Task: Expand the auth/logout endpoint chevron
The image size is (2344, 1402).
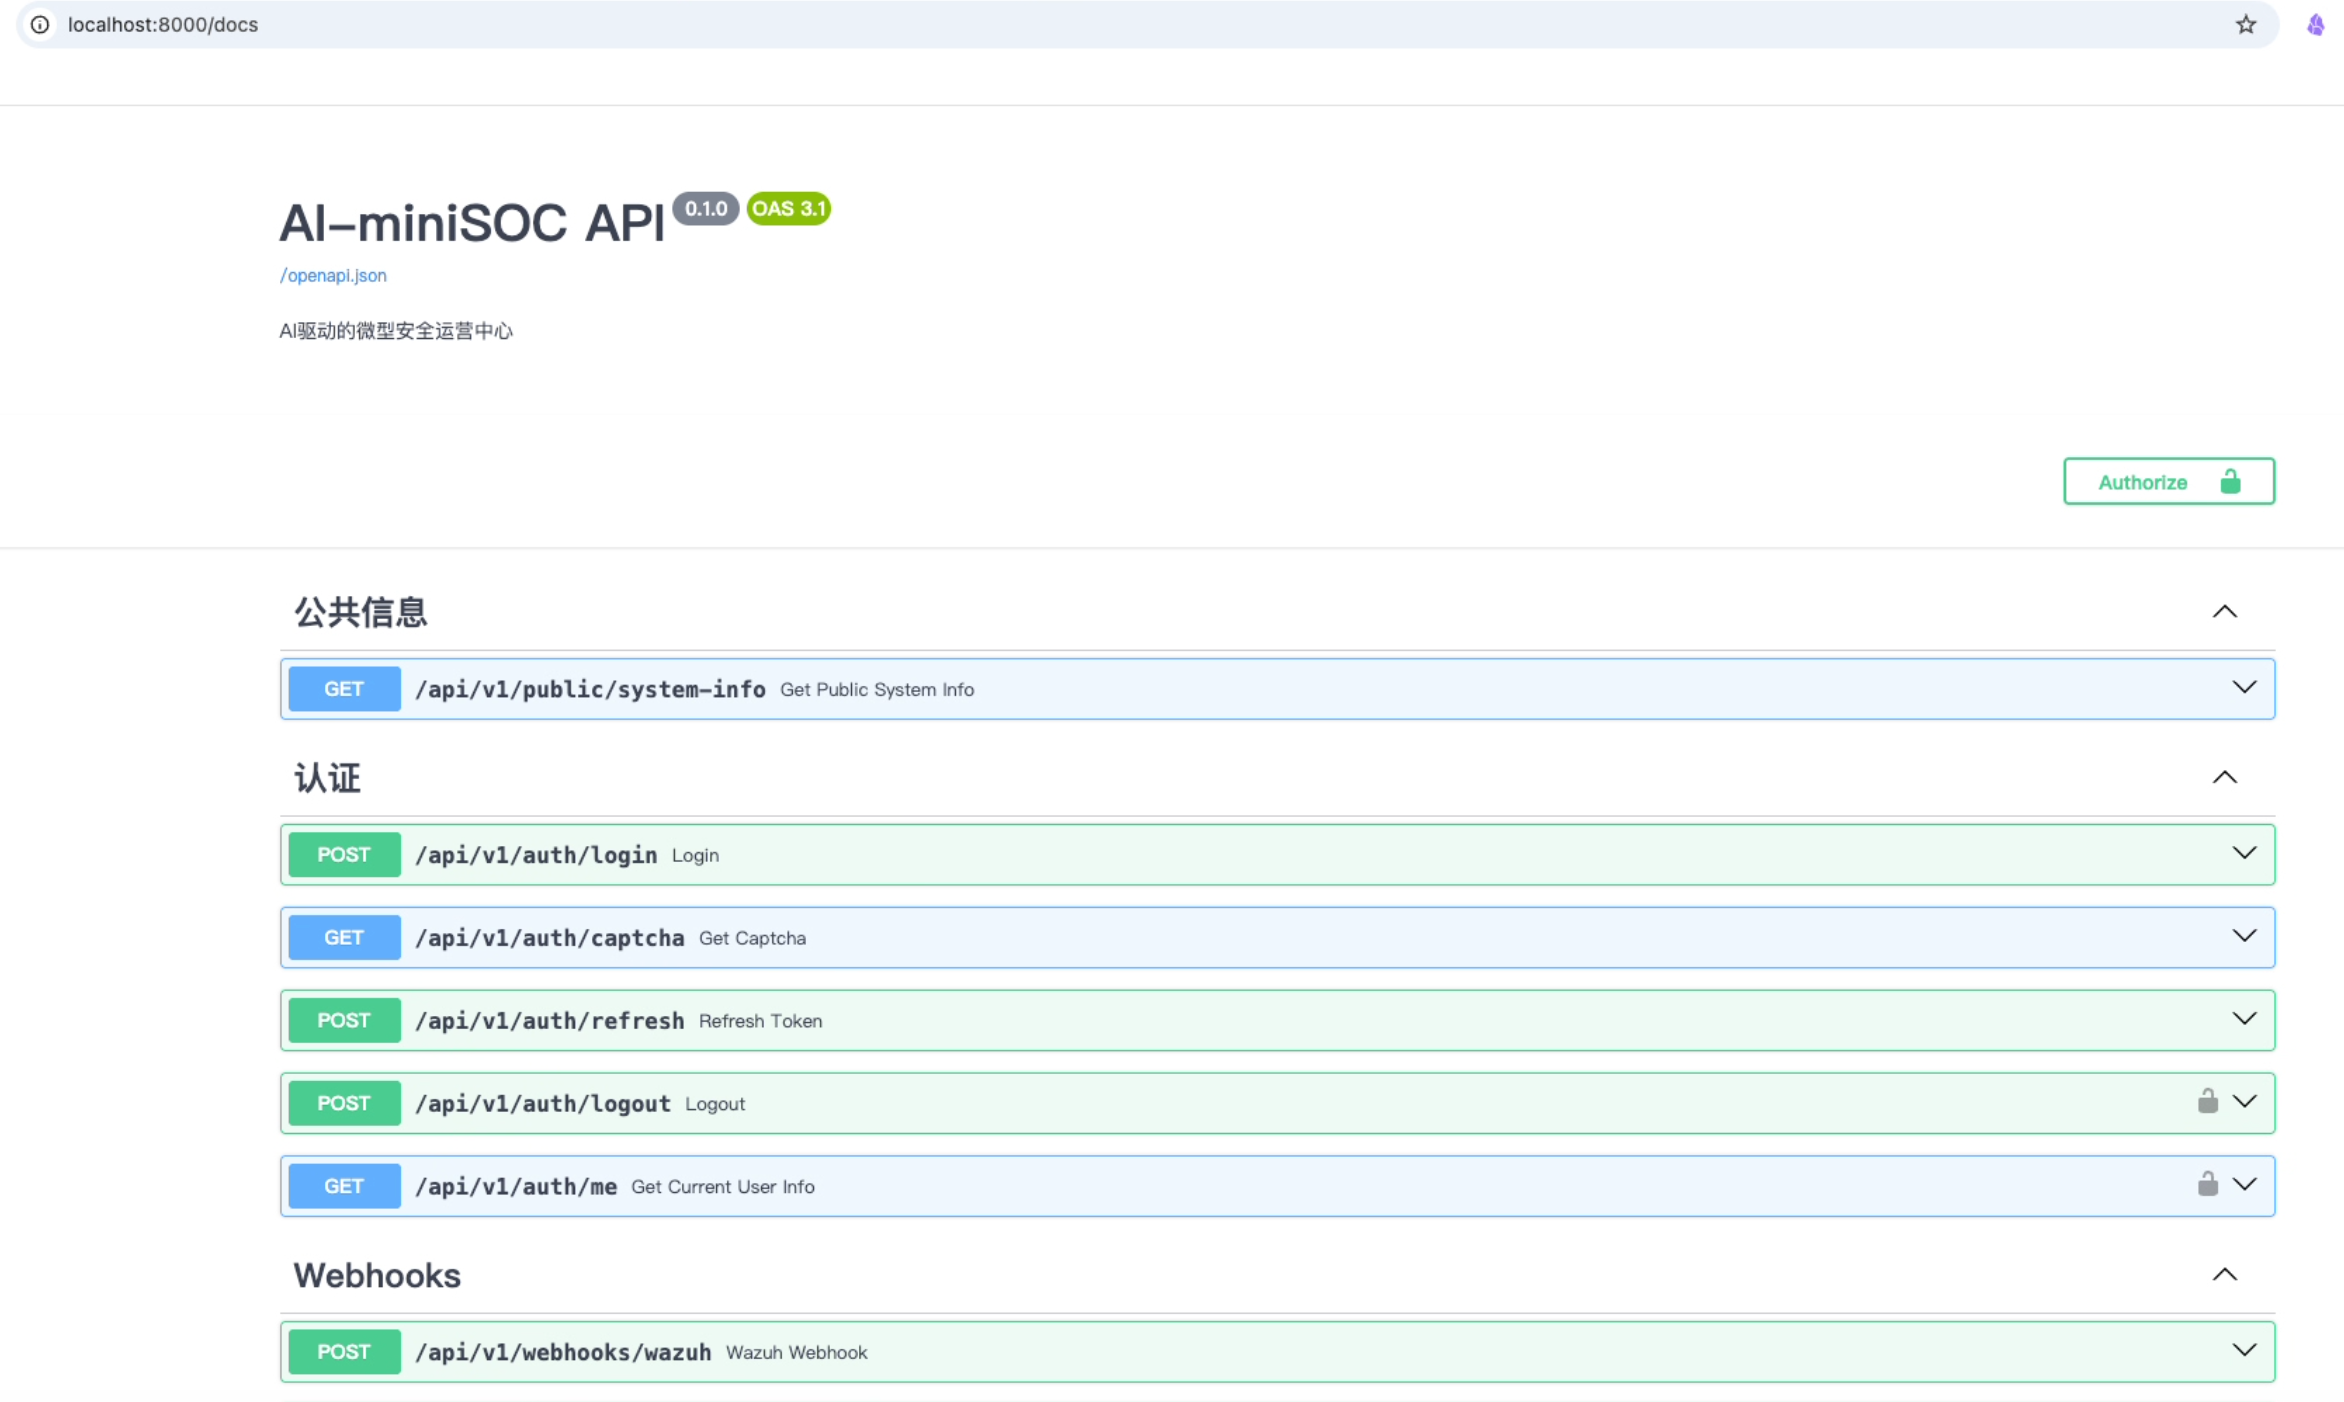Action: click(2245, 1101)
